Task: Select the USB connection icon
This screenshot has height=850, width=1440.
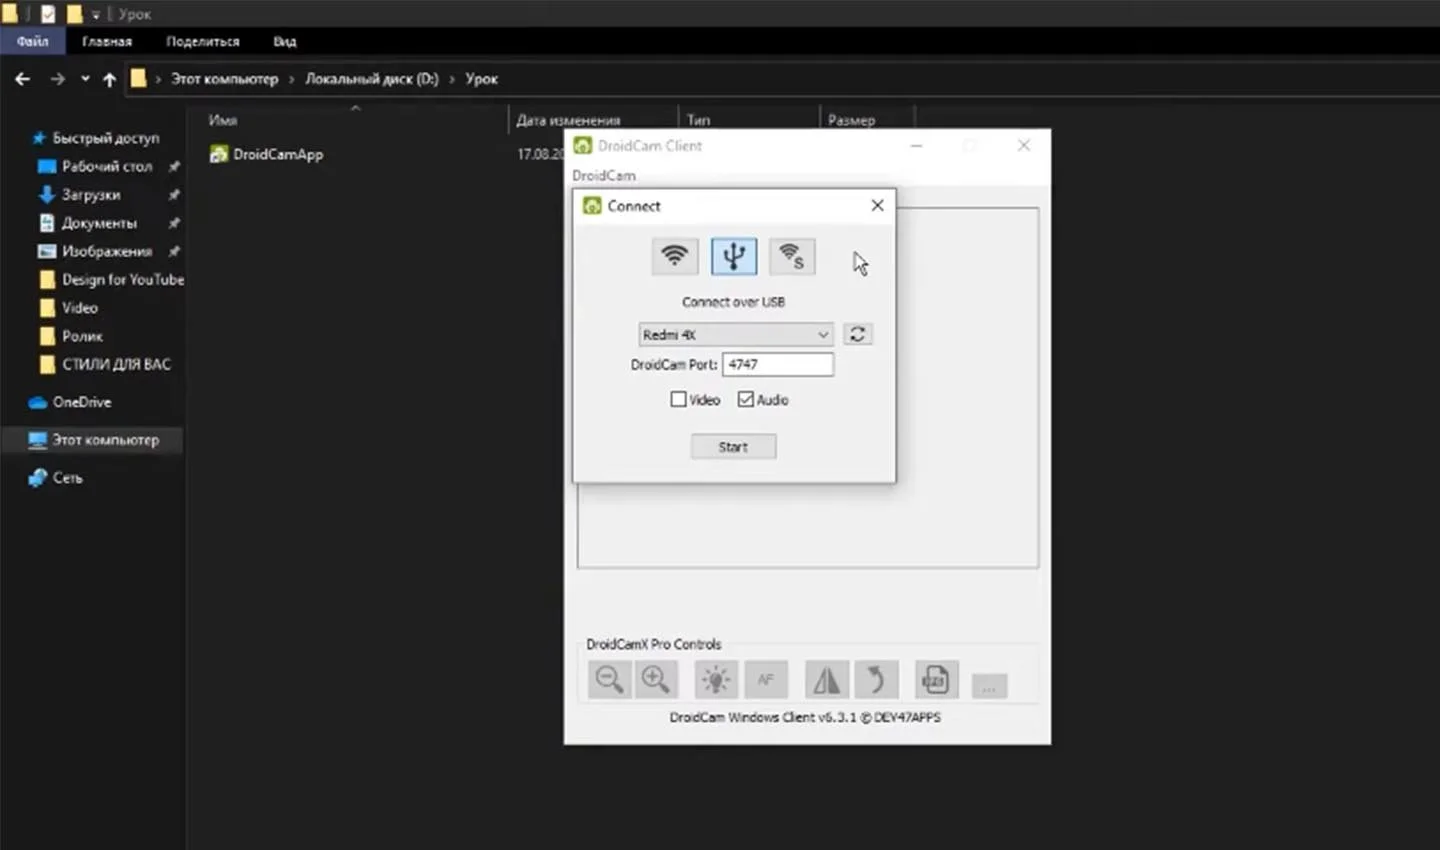Action: pyautogui.click(x=734, y=256)
